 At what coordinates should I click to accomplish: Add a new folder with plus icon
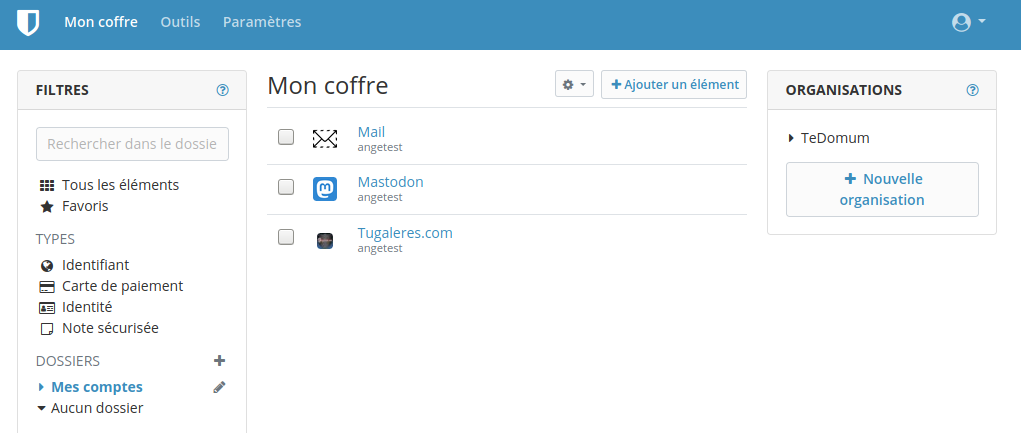point(220,361)
